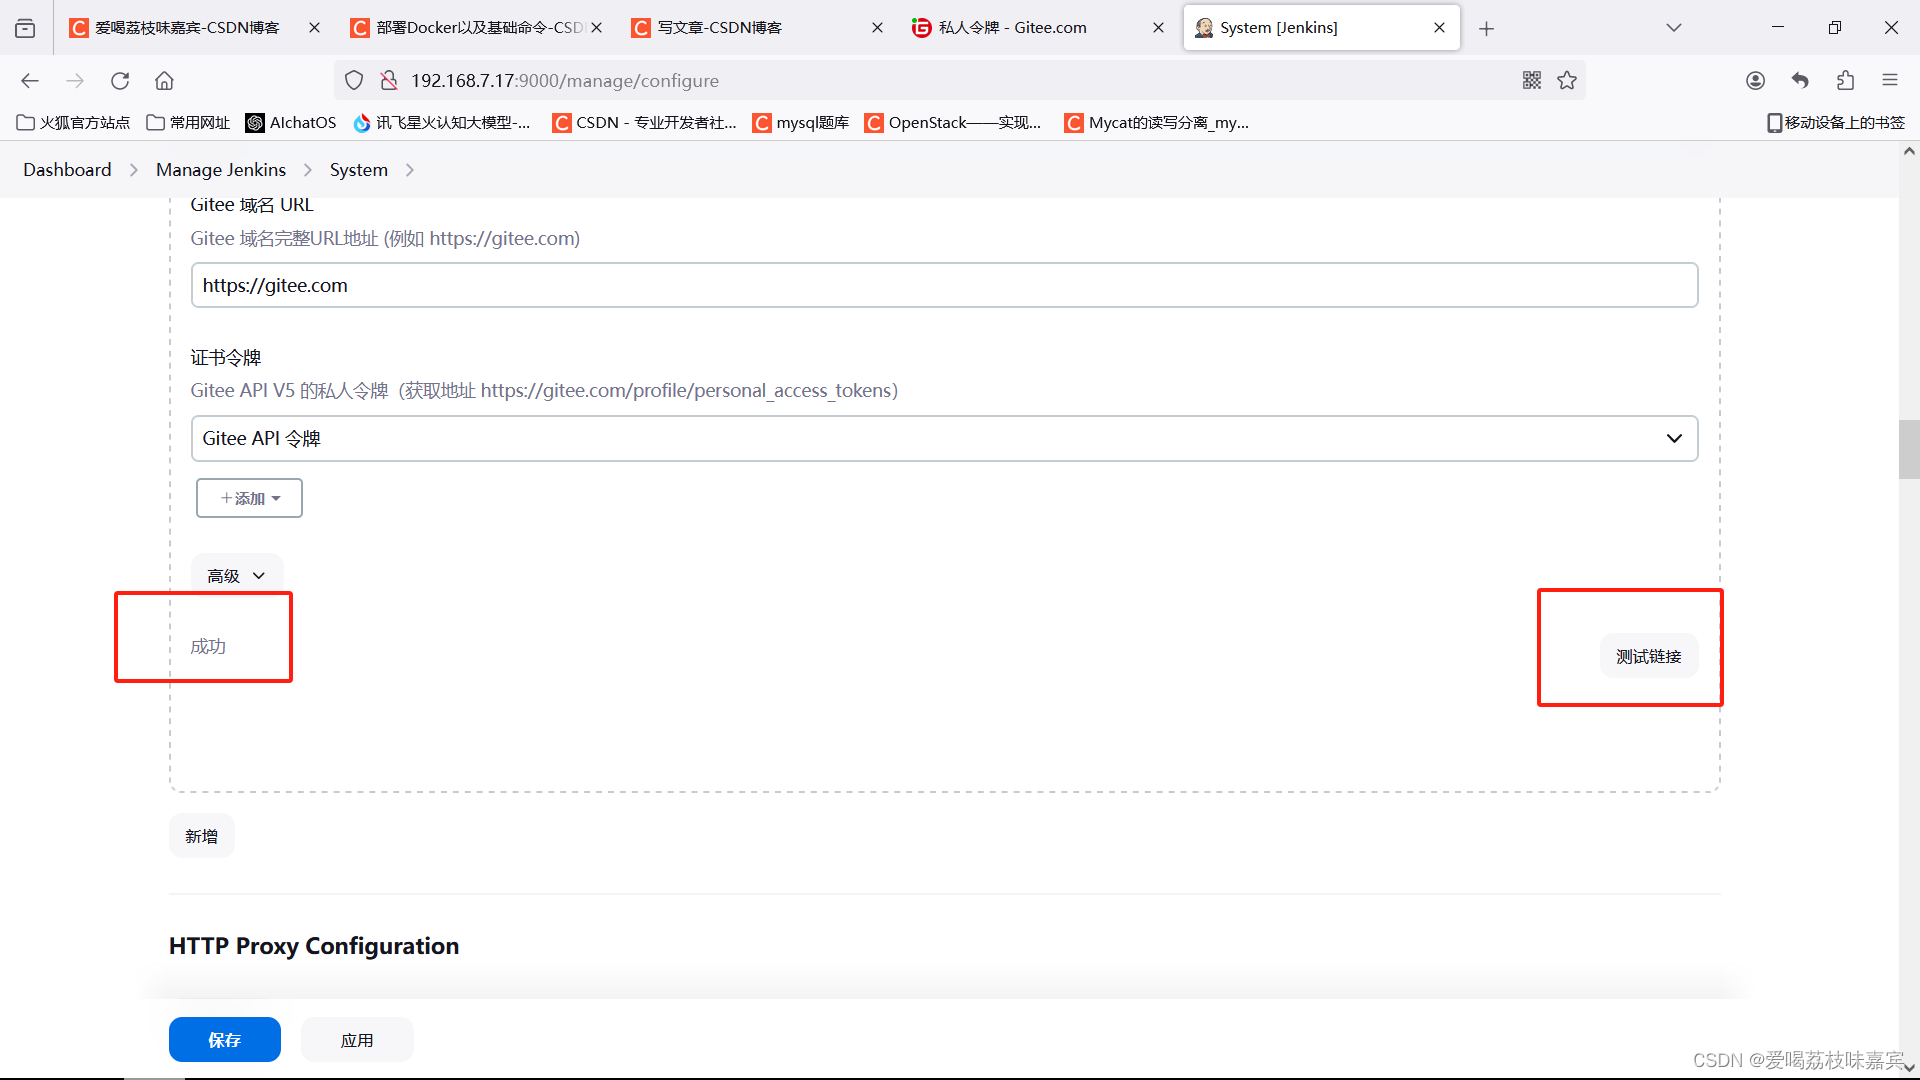Image resolution: width=1920 pixels, height=1080 pixels.
Task: Open the QR code icon in address bar
Action: click(1532, 81)
